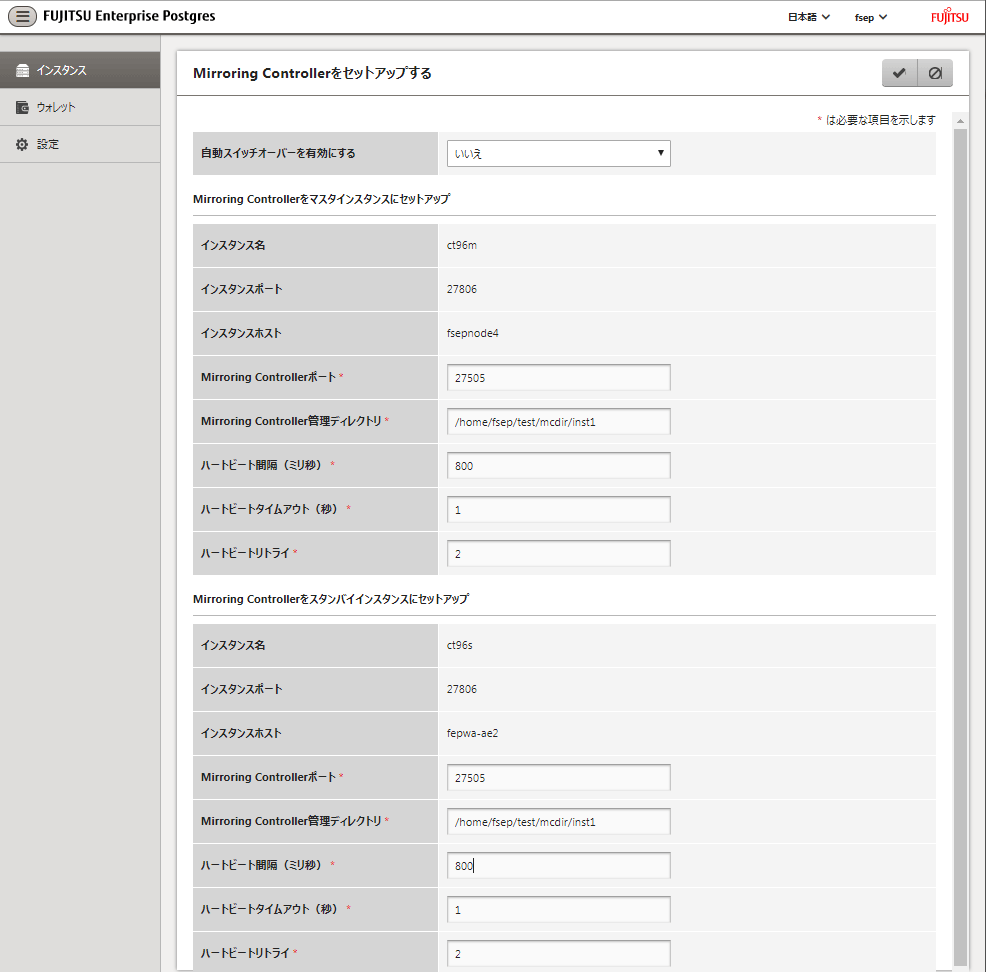
Task: Open the hamburger menu icon
Action: pos(22,16)
